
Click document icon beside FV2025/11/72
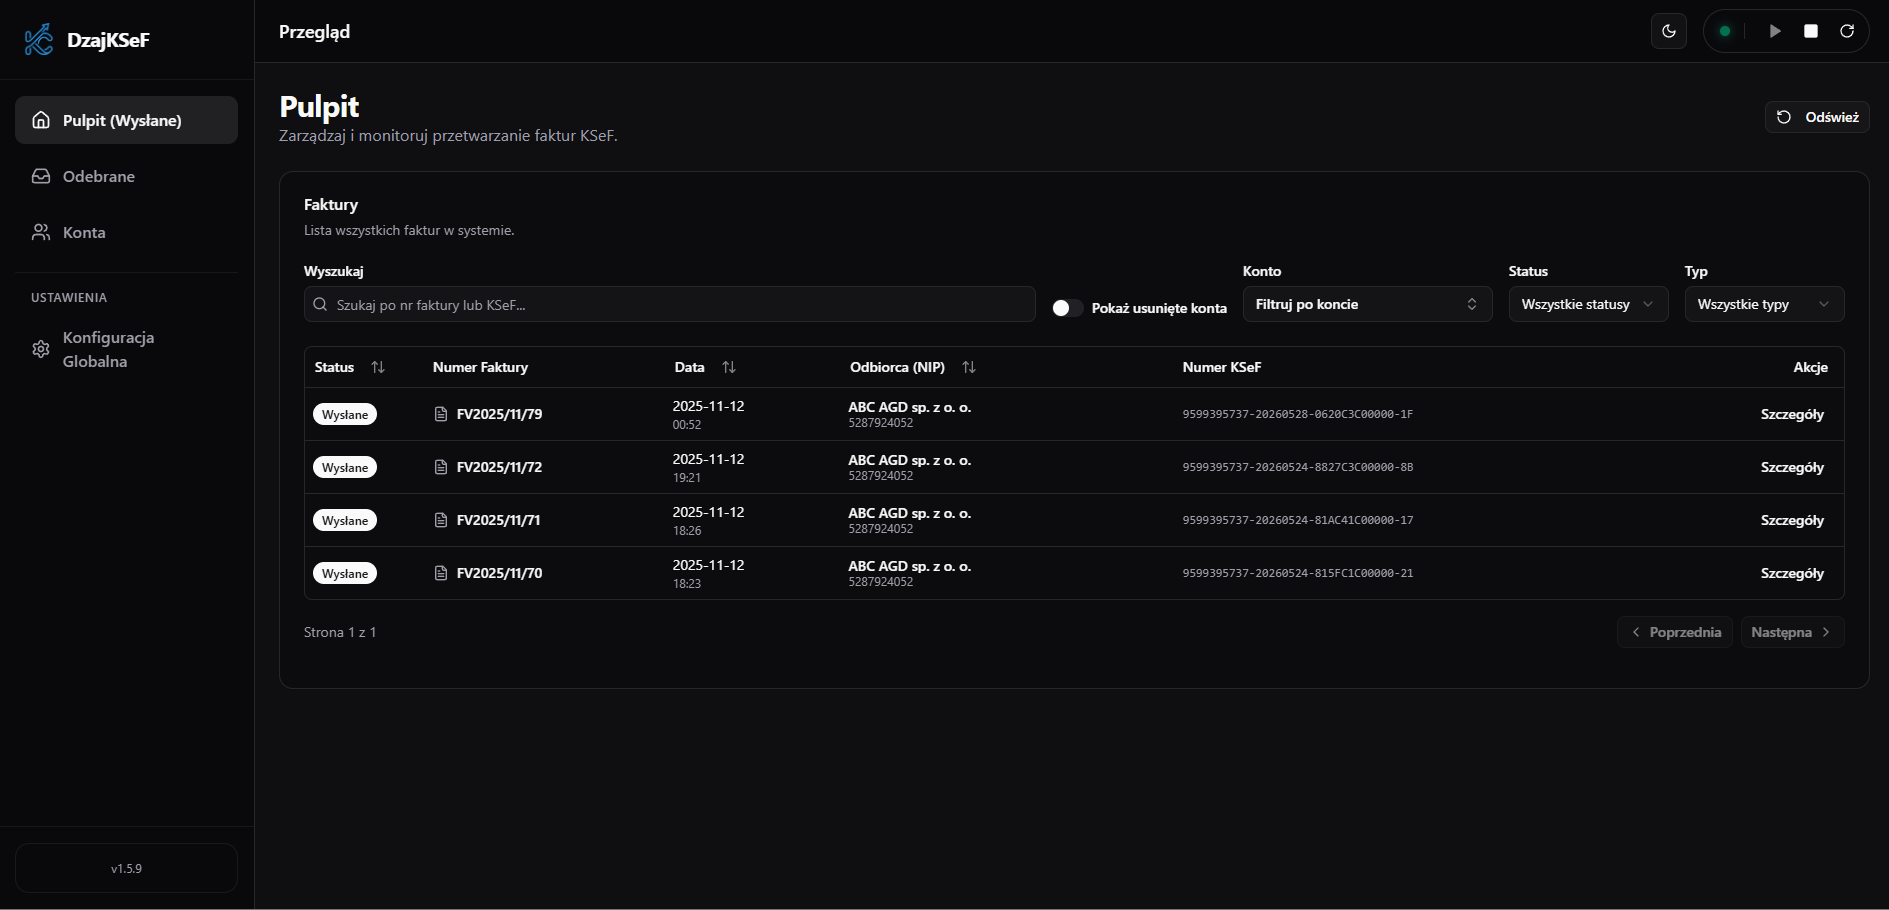pos(441,467)
